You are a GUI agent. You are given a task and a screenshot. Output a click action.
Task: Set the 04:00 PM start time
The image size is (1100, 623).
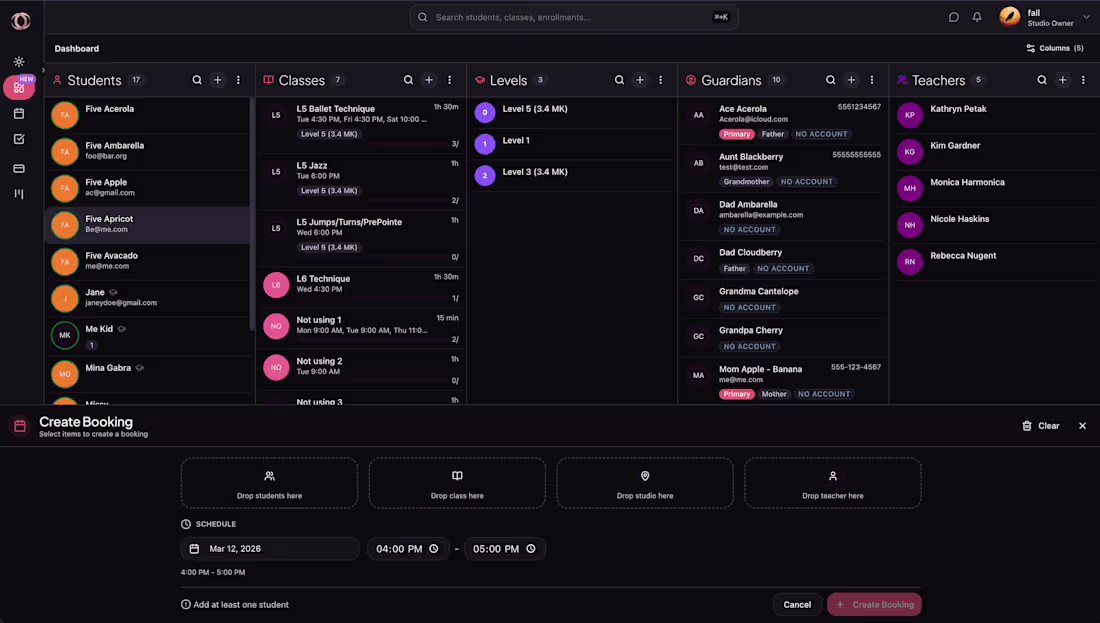[408, 549]
